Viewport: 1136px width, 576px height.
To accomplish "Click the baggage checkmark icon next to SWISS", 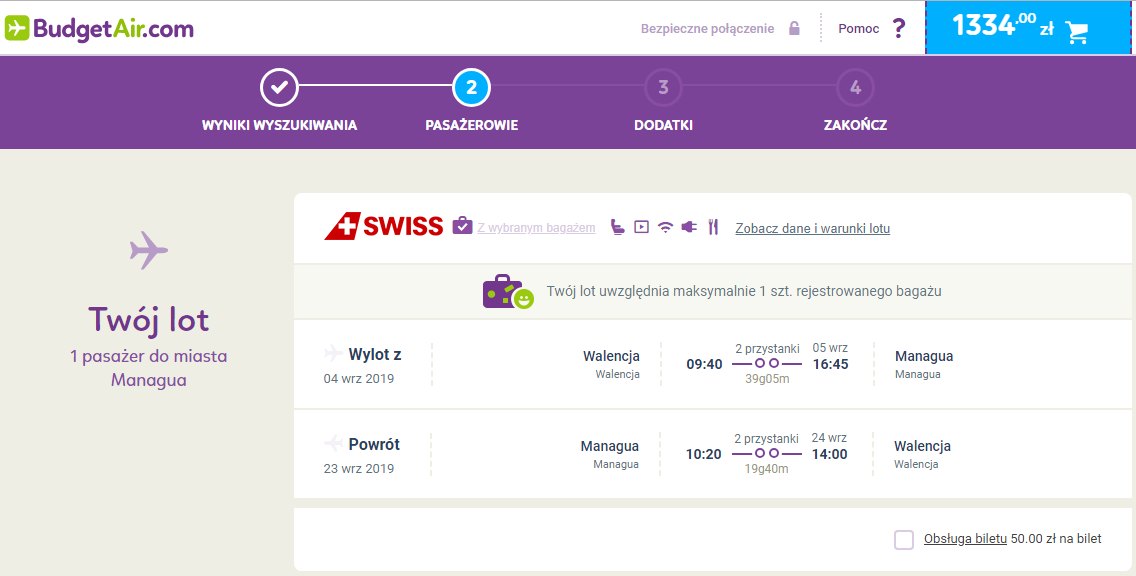I will click(462, 226).
